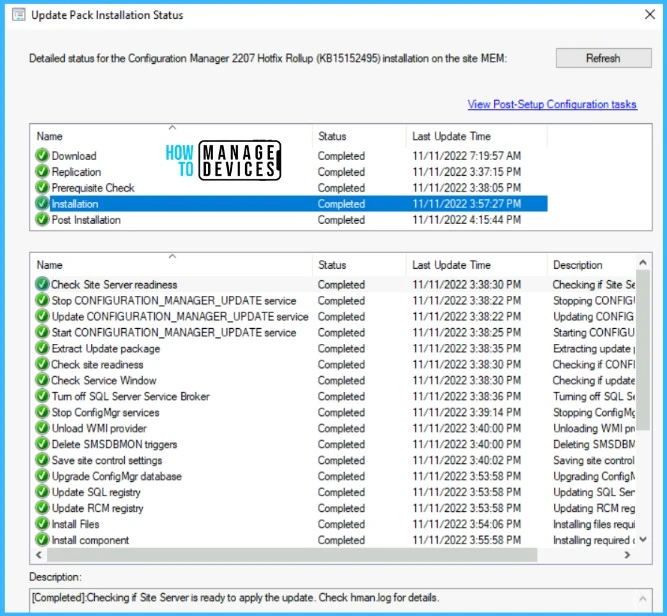The height and width of the screenshot is (616, 667).
Task: Open View Post-Setup Configuration tasks link
Action: [x=552, y=104]
